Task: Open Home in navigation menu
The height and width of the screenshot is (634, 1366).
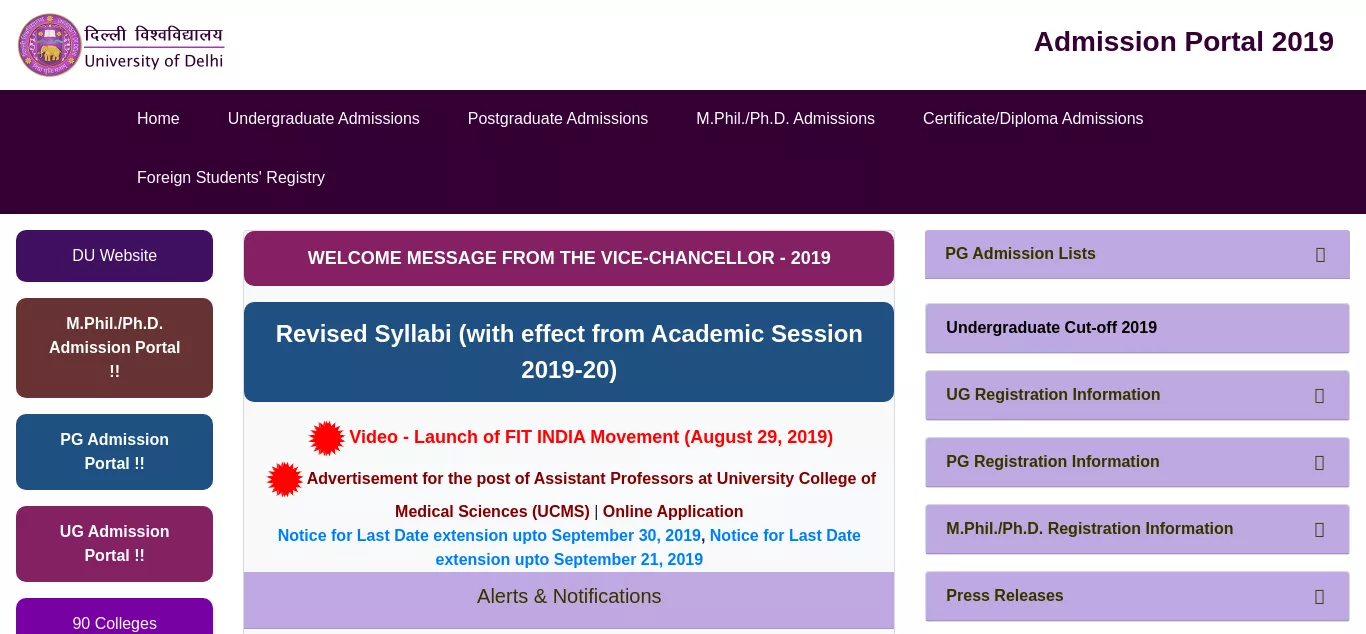Action: [158, 119]
